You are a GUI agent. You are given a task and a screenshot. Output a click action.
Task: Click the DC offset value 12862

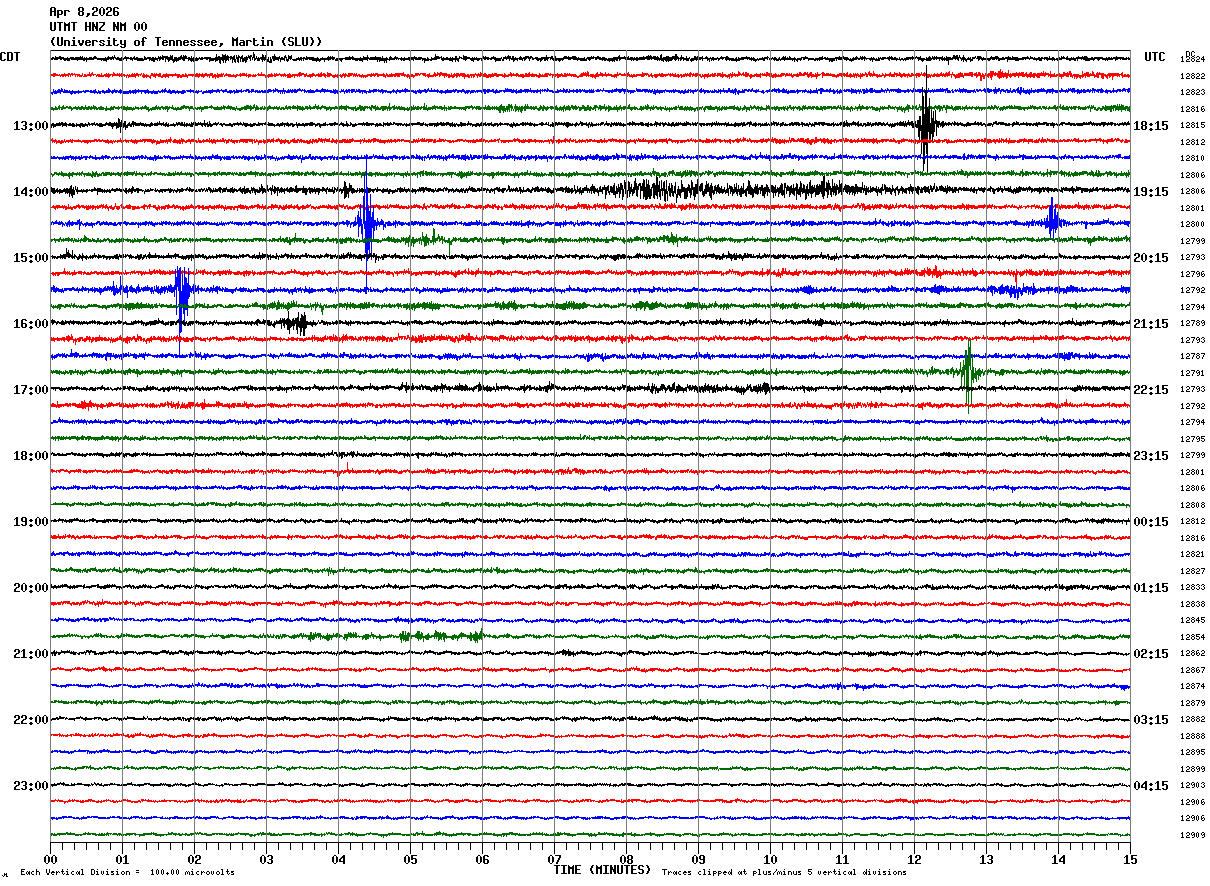1192,653
